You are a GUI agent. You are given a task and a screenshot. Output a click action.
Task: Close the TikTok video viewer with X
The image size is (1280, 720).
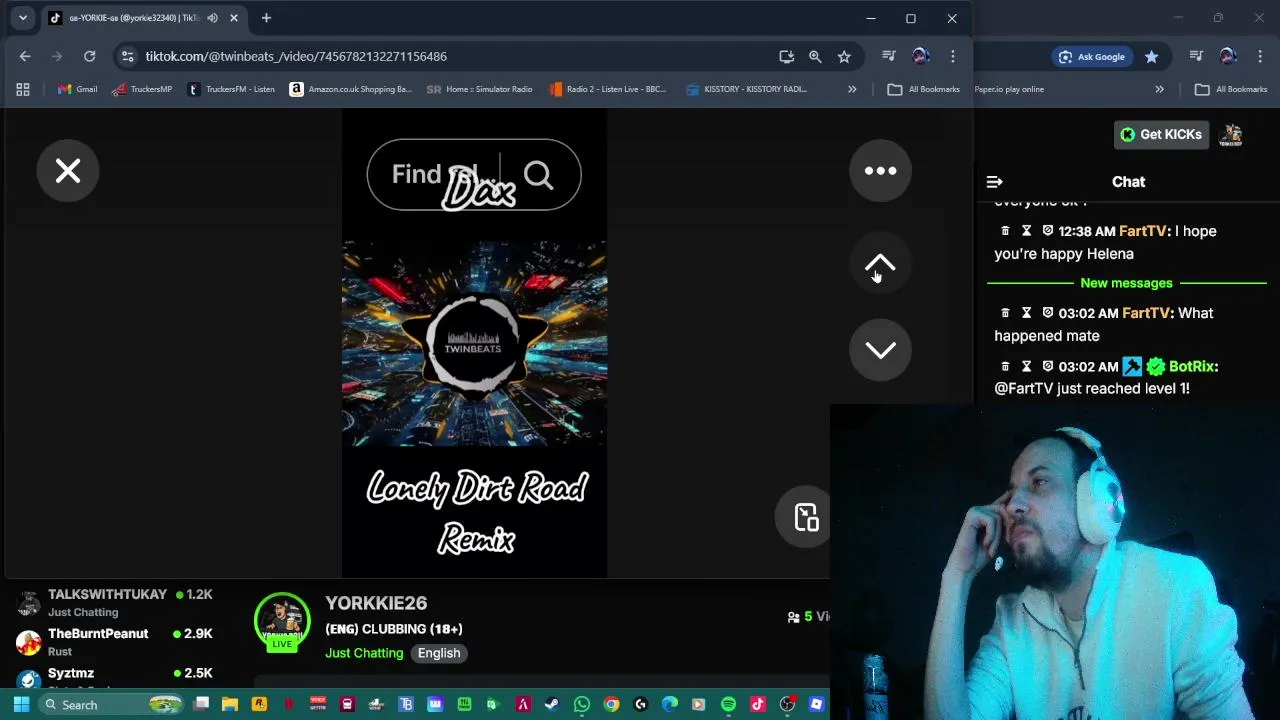(x=68, y=171)
